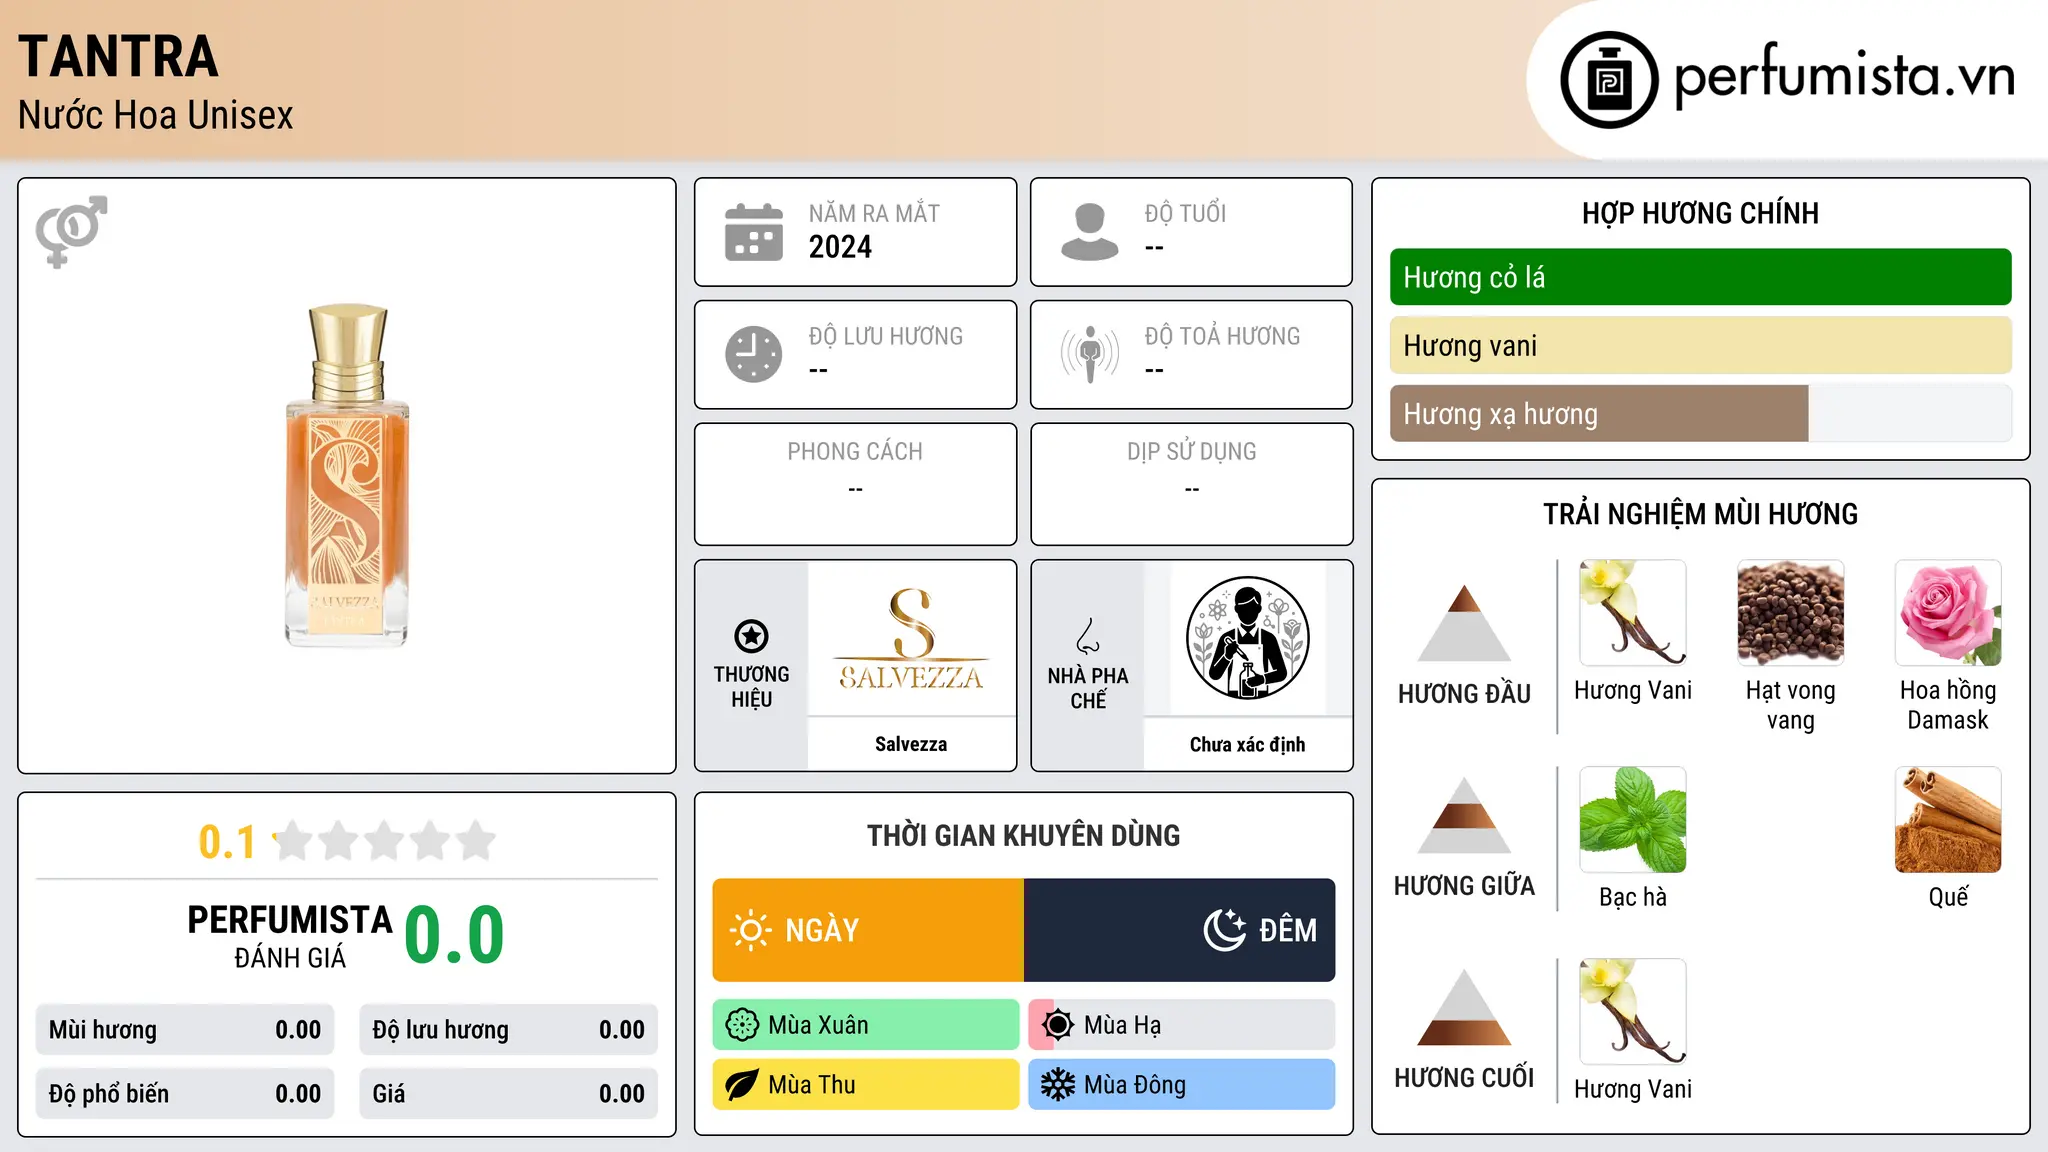Click the calendar icon for release year
This screenshot has height=1152, width=2048.
pos(754,232)
